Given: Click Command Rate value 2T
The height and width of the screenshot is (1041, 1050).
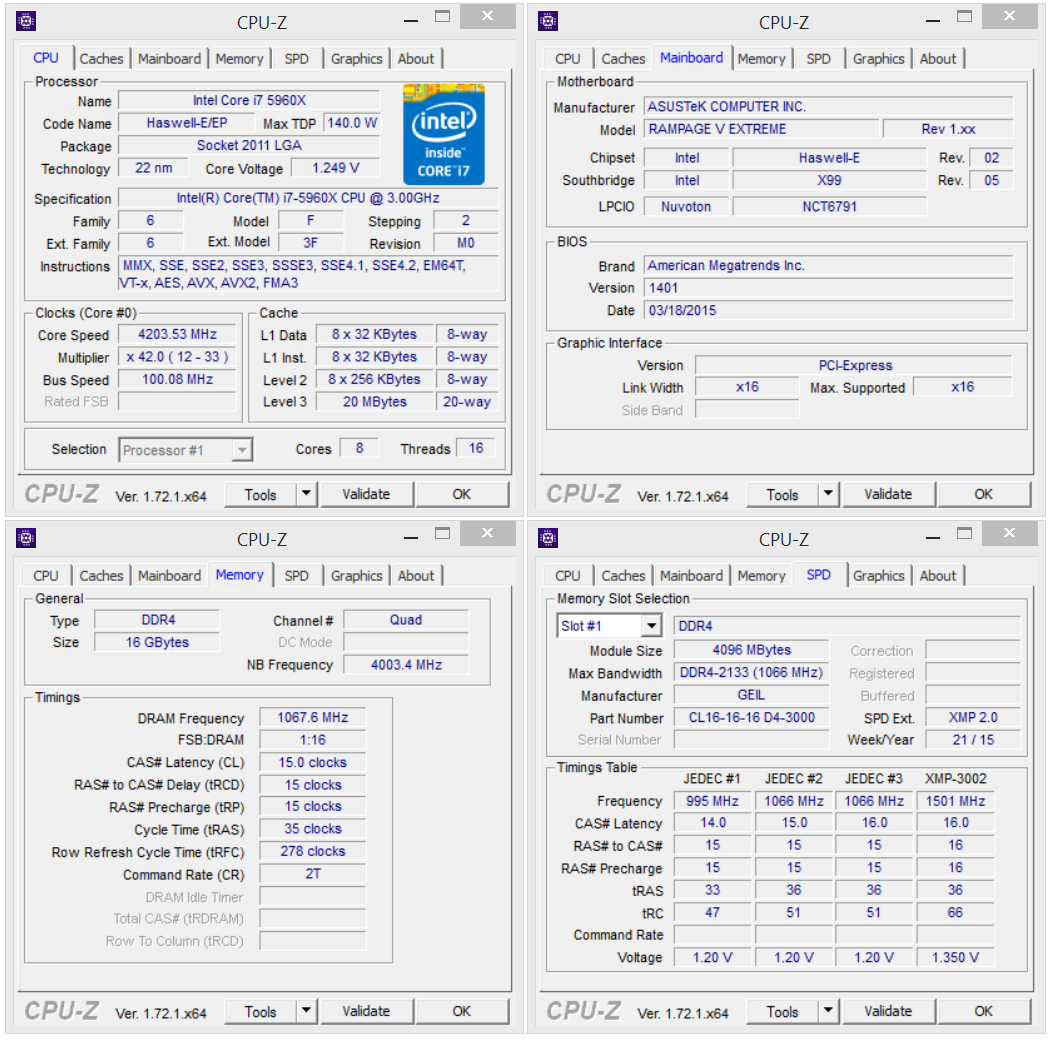Looking at the screenshot, I should [313, 874].
